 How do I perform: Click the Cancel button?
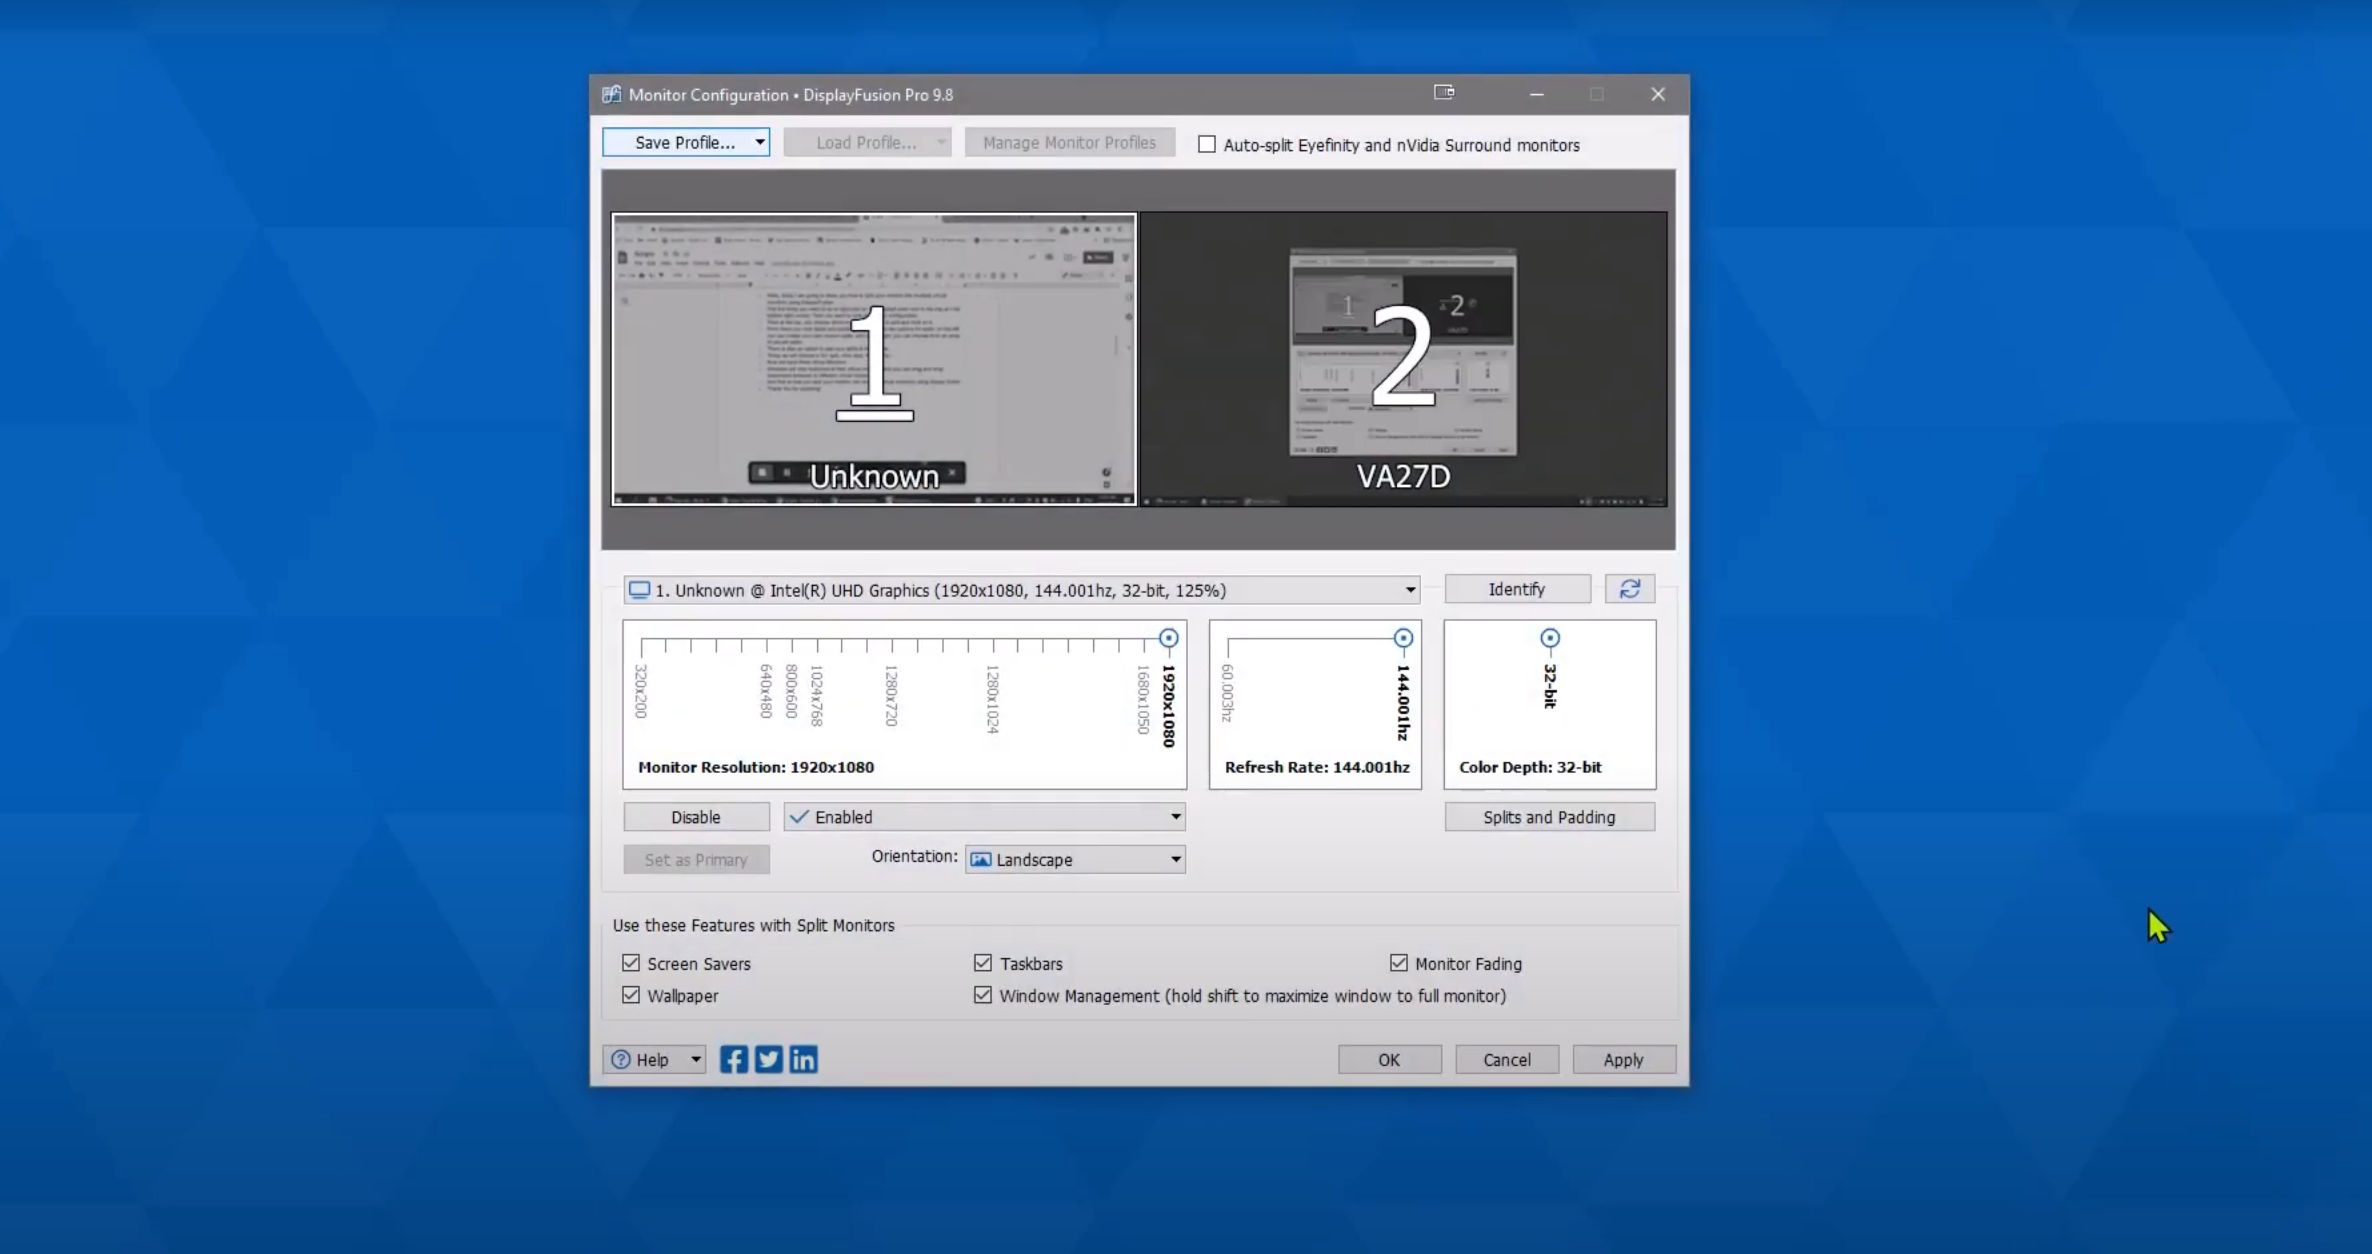1506,1059
